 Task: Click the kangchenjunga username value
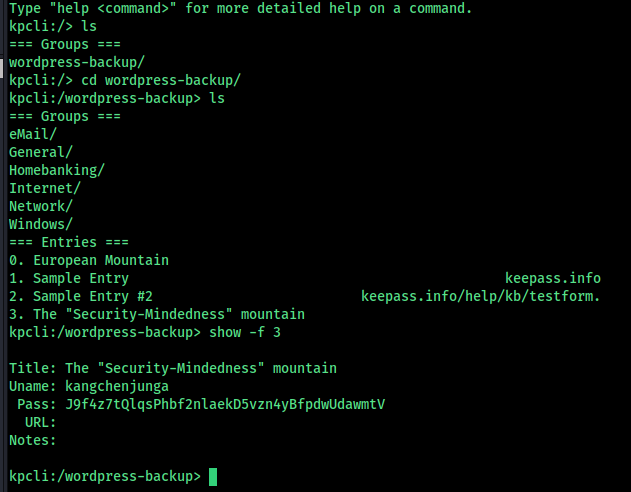point(117,387)
